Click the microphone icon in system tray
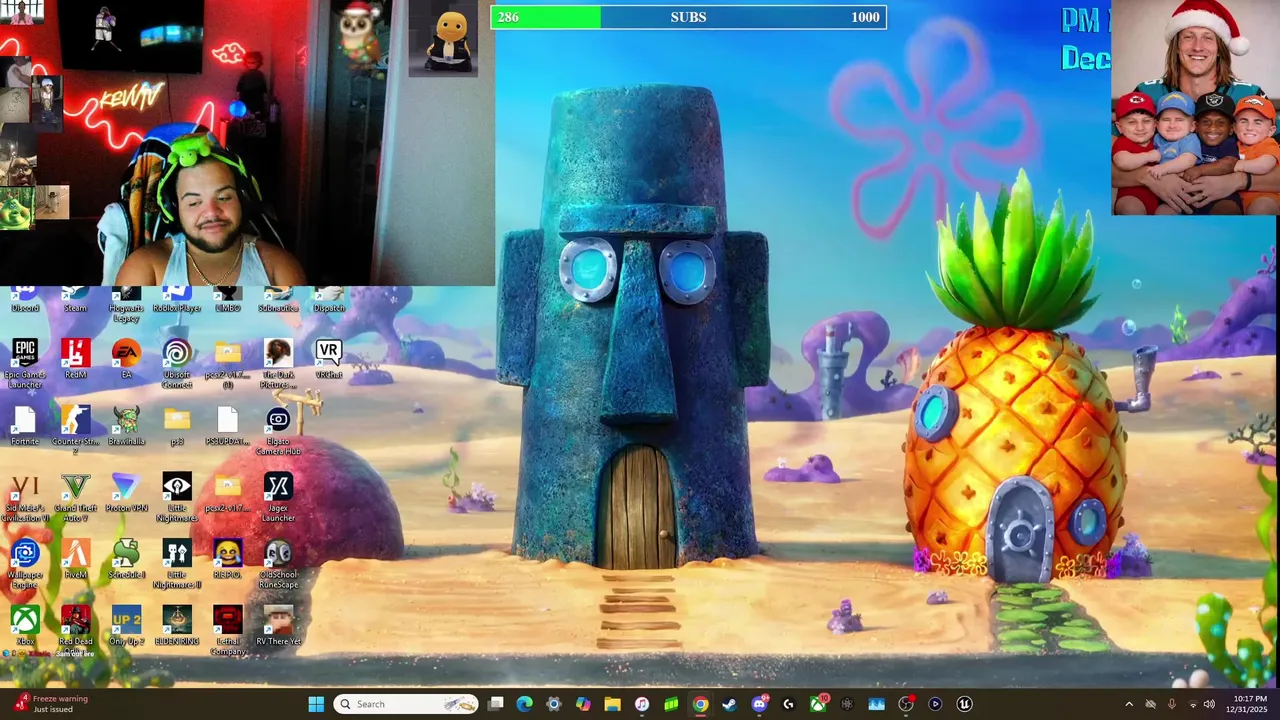1280x720 pixels. tap(1171, 704)
